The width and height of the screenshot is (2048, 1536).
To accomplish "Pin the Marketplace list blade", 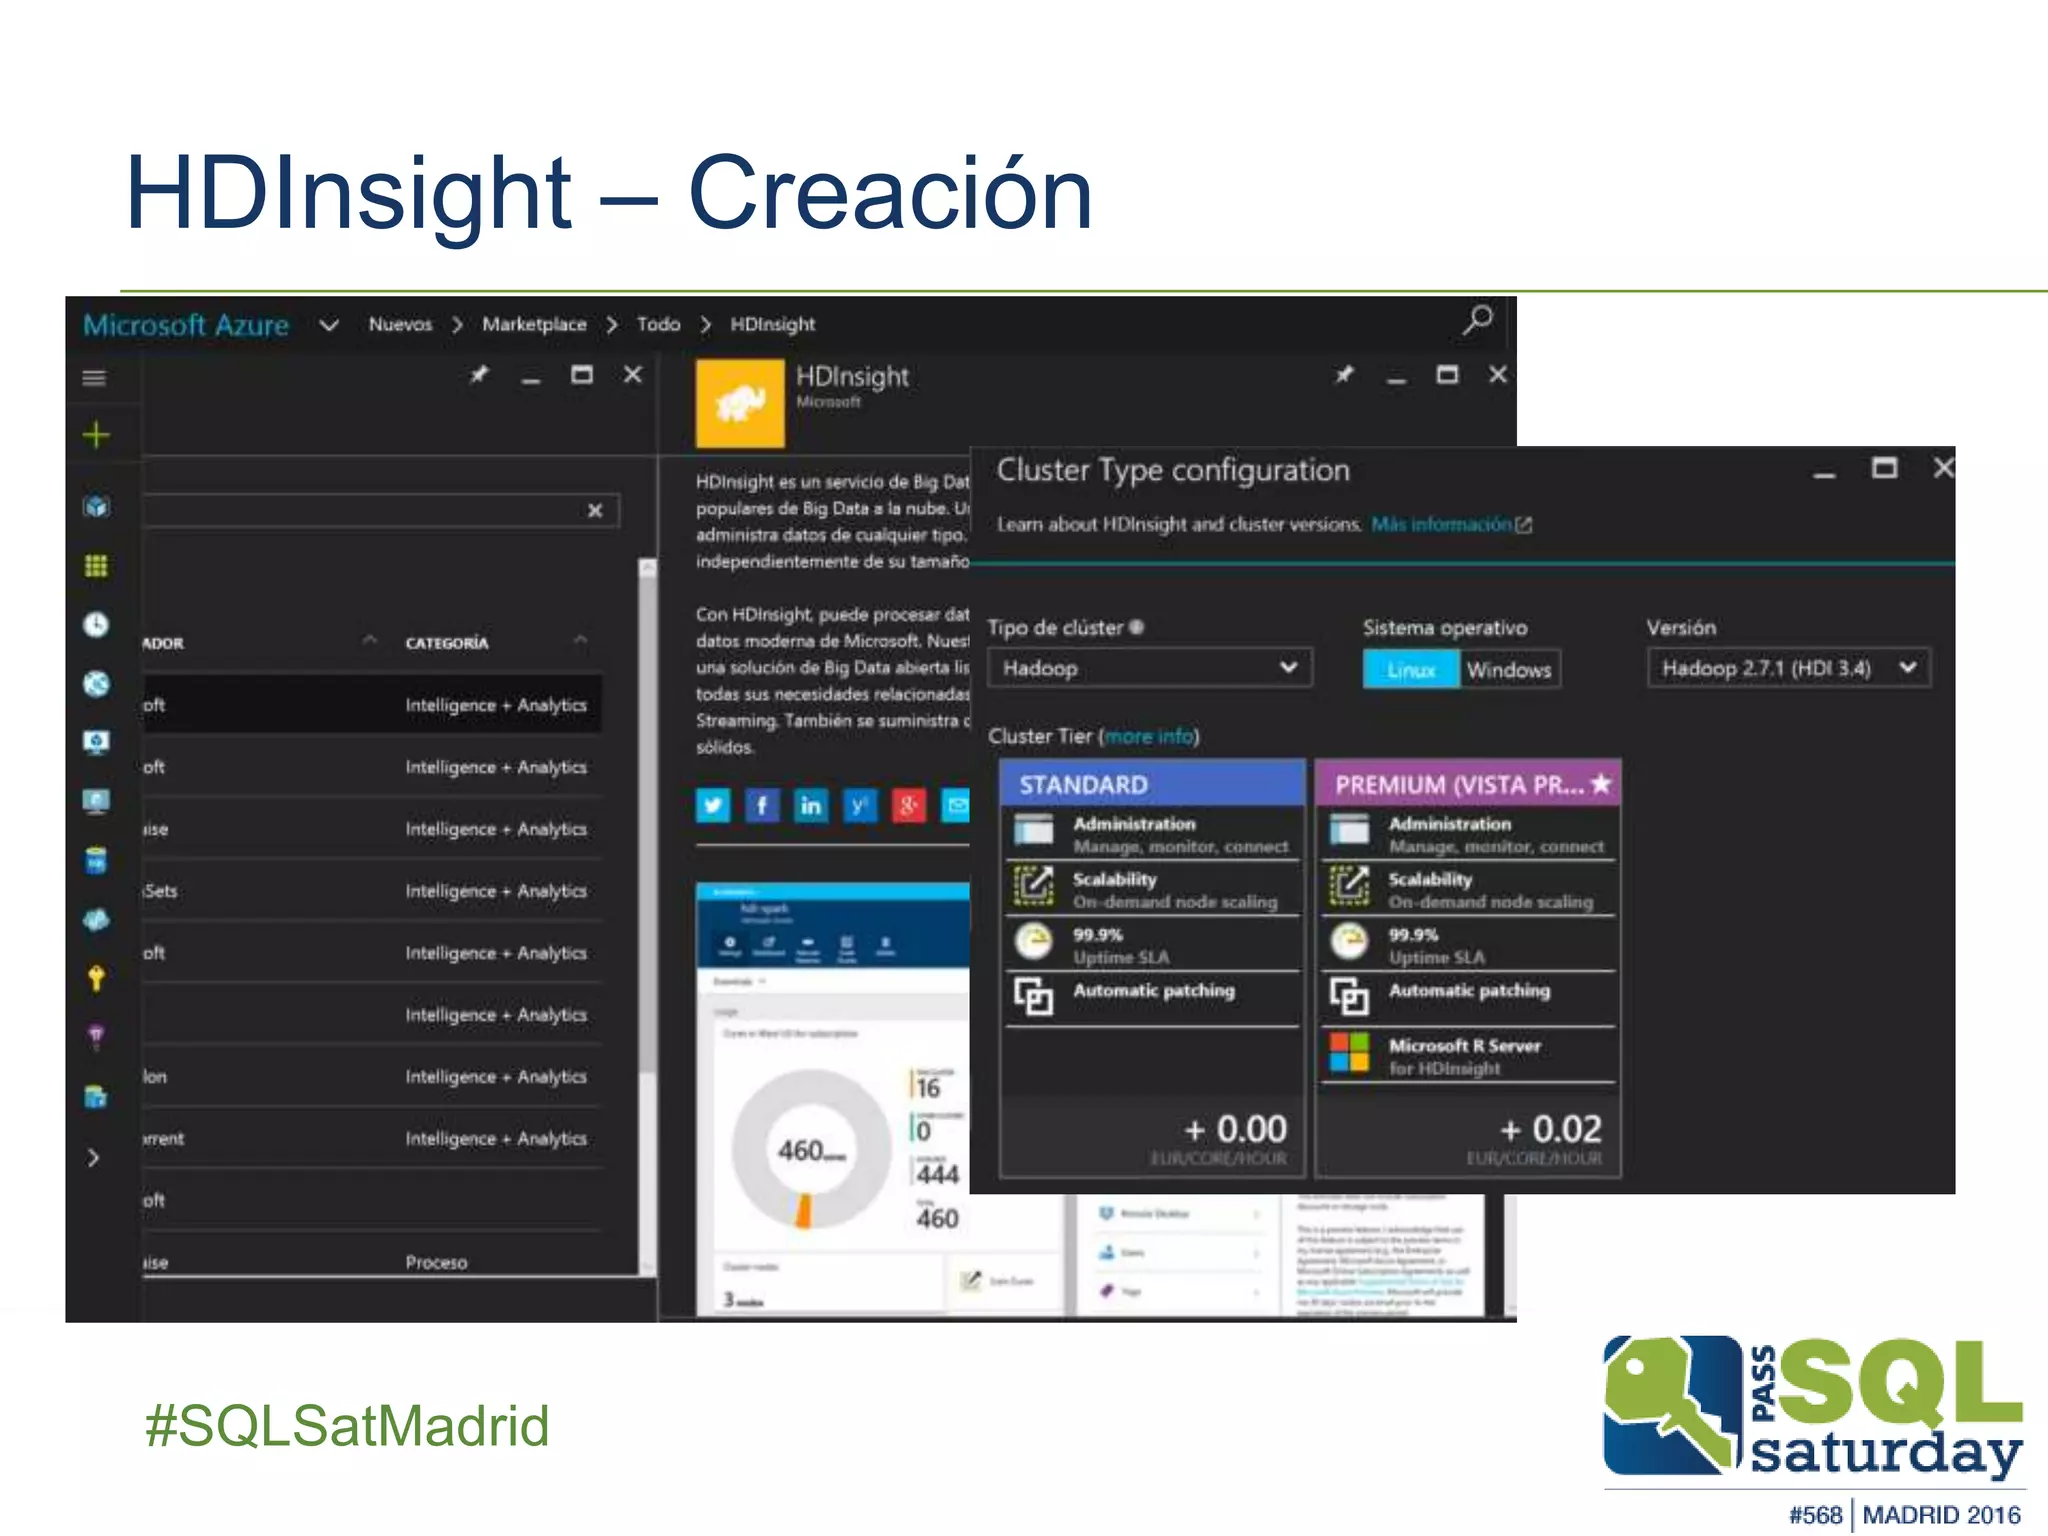I will tap(480, 375).
